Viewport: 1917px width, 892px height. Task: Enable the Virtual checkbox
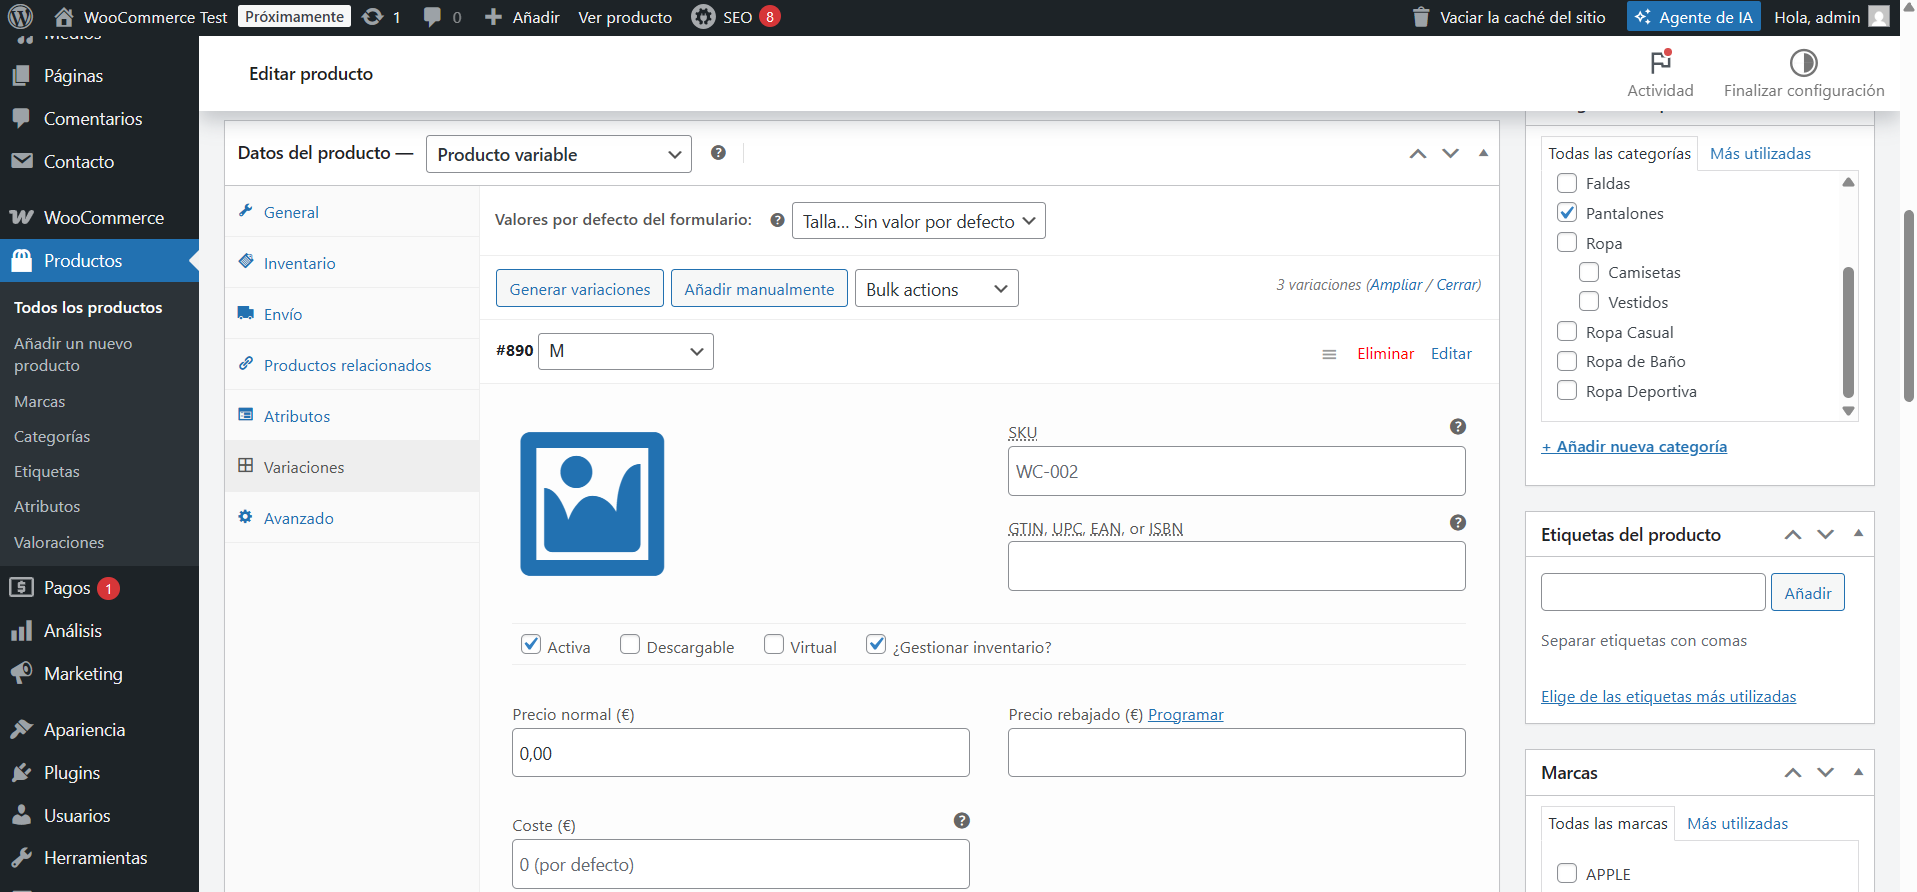[x=774, y=645]
